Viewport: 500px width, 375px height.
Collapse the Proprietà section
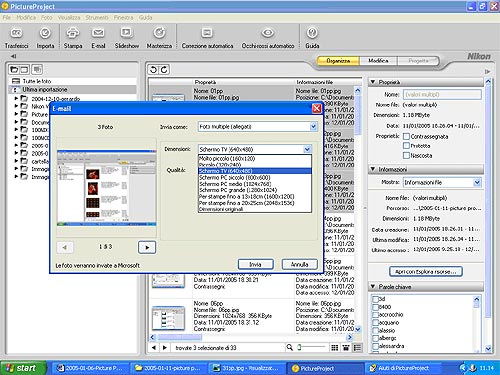coord(373,82)
